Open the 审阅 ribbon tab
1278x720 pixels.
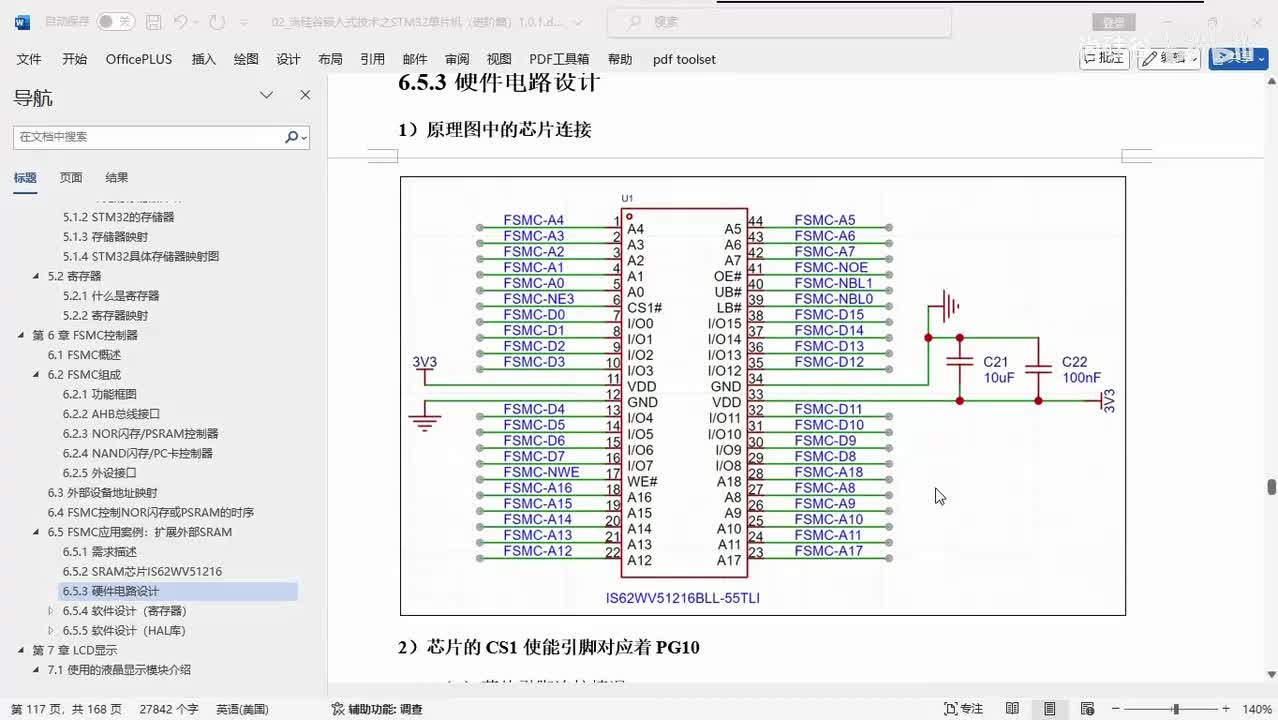[457, 59]
